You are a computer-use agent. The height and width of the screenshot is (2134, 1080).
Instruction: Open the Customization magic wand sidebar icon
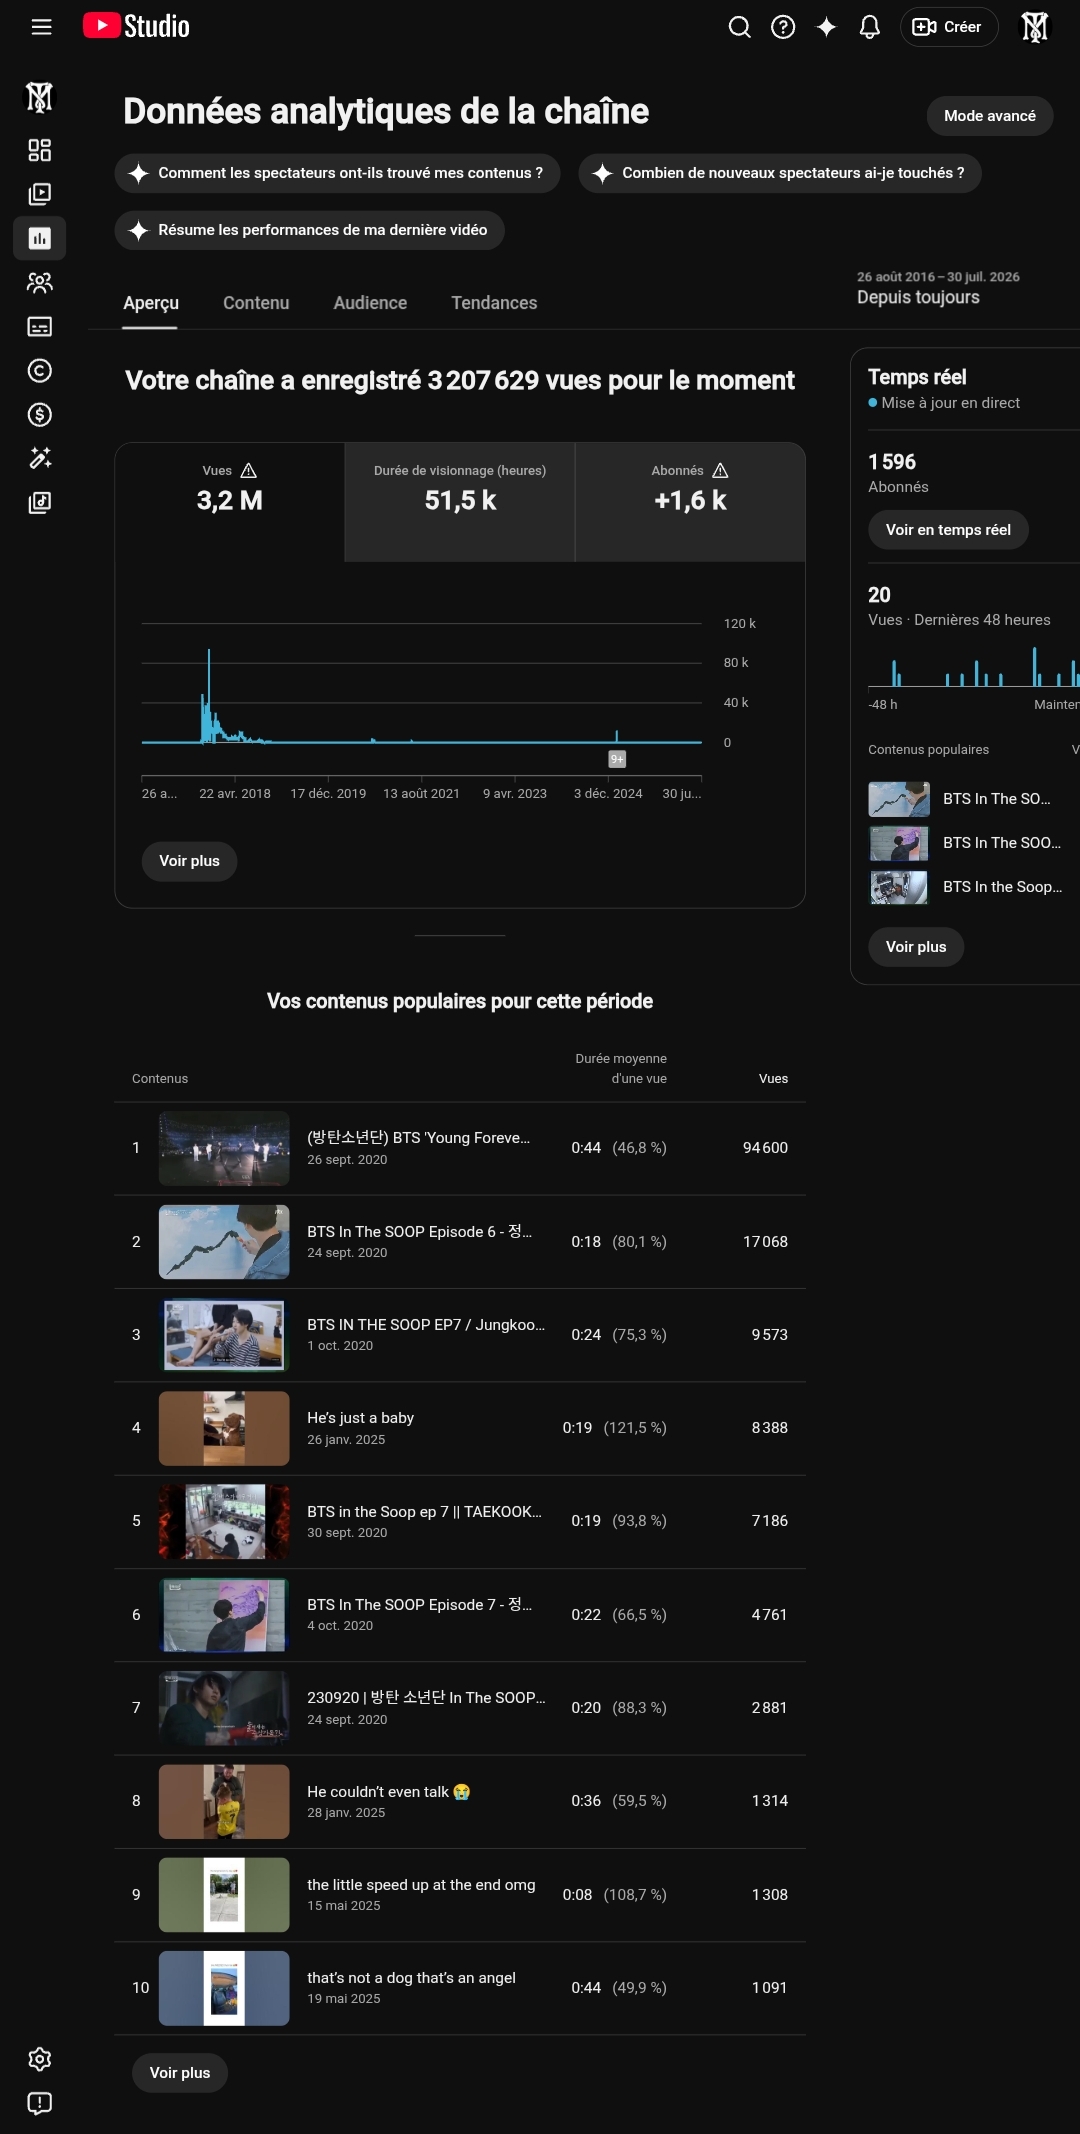40,458
